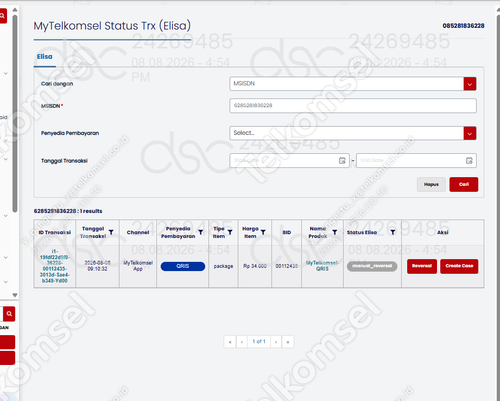
Task: Click the Start Date input field
Action: (x=289, y=161)
